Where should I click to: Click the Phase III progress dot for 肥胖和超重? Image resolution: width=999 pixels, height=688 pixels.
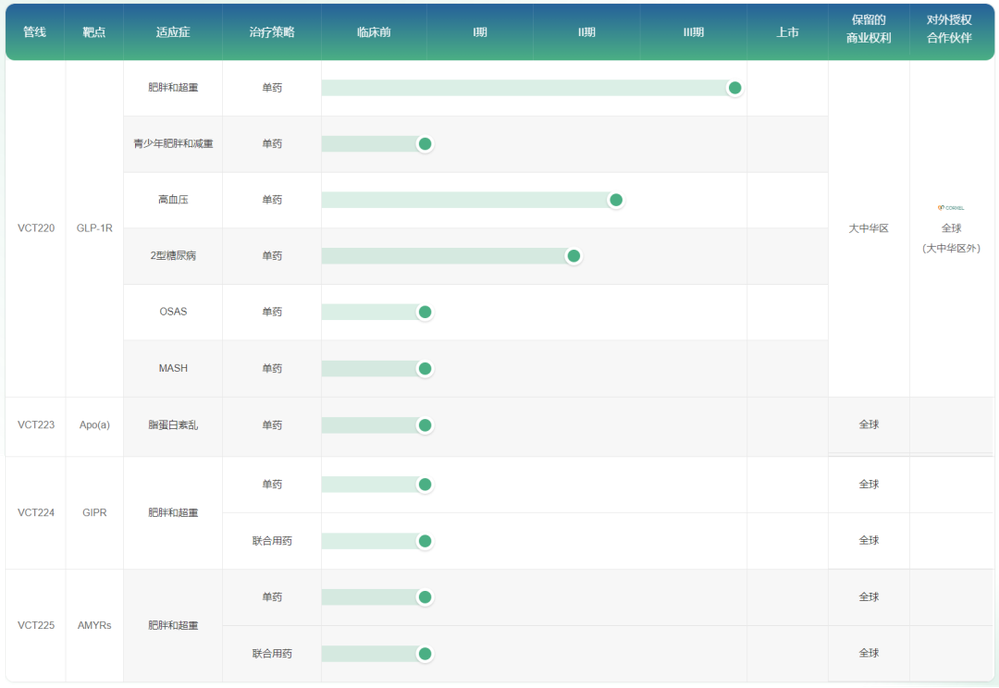pyautogui.click(x=735, y=88)
